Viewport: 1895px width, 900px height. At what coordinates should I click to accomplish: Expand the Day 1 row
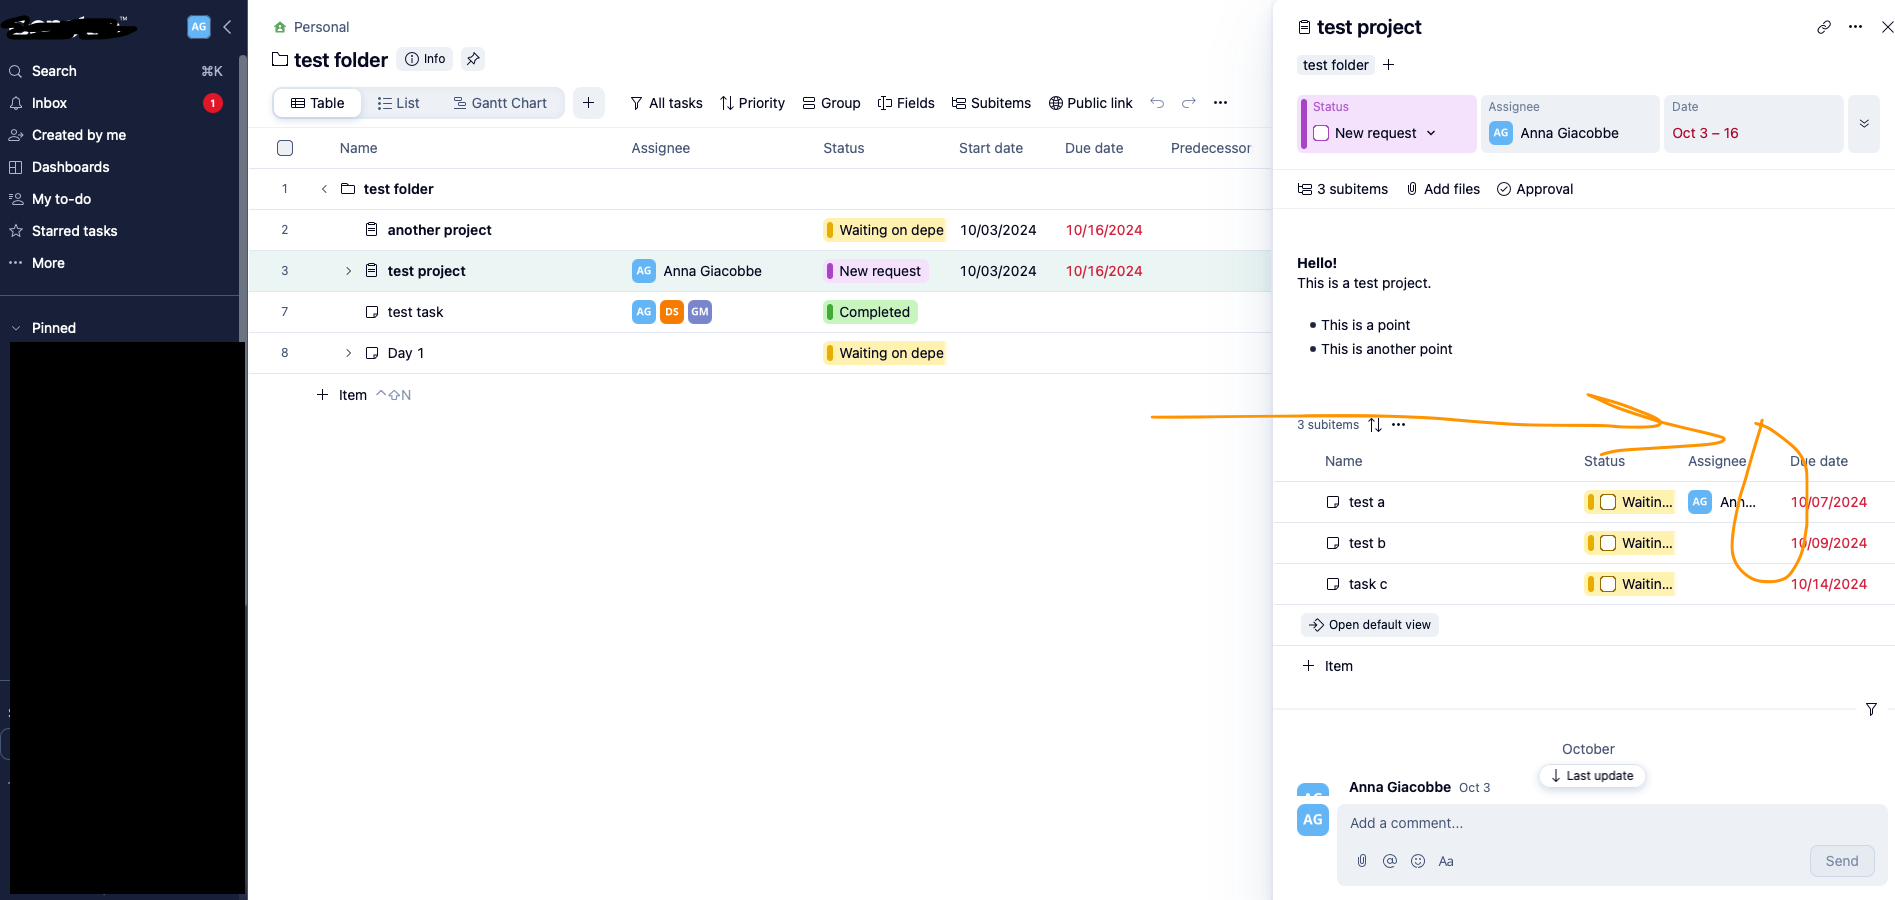coord(348,353)
